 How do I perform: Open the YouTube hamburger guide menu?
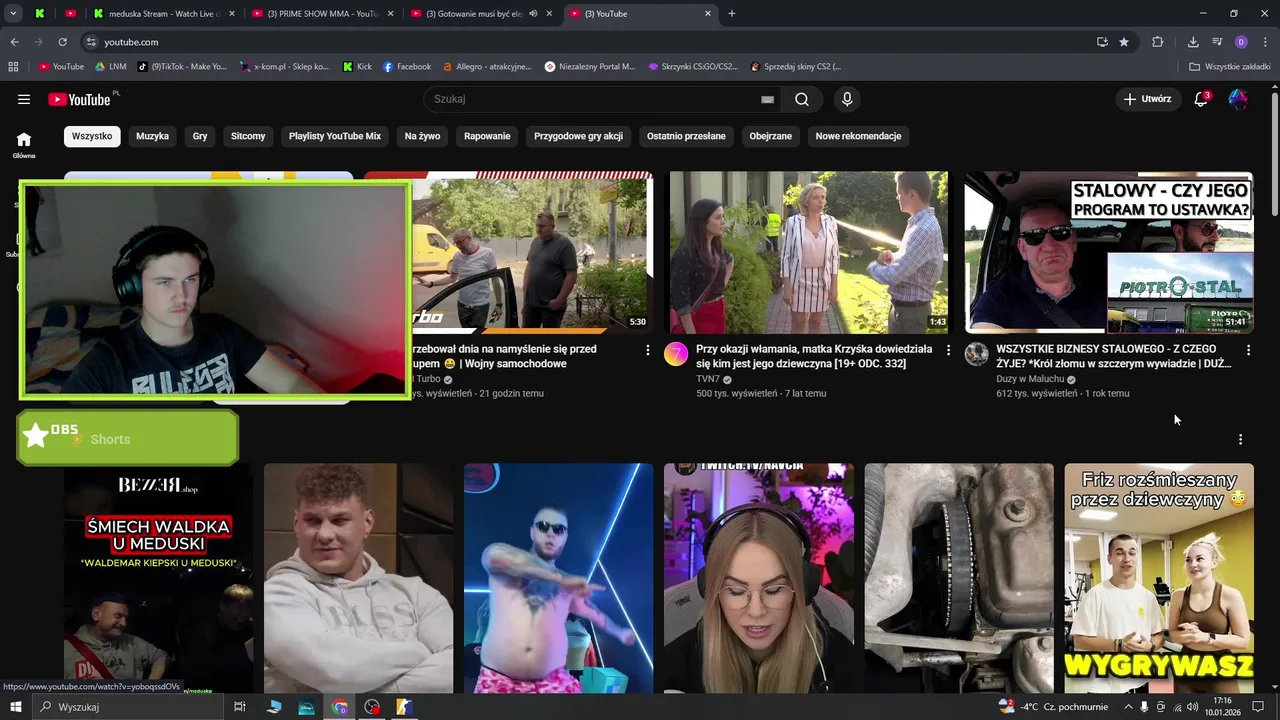click(24, 99)
